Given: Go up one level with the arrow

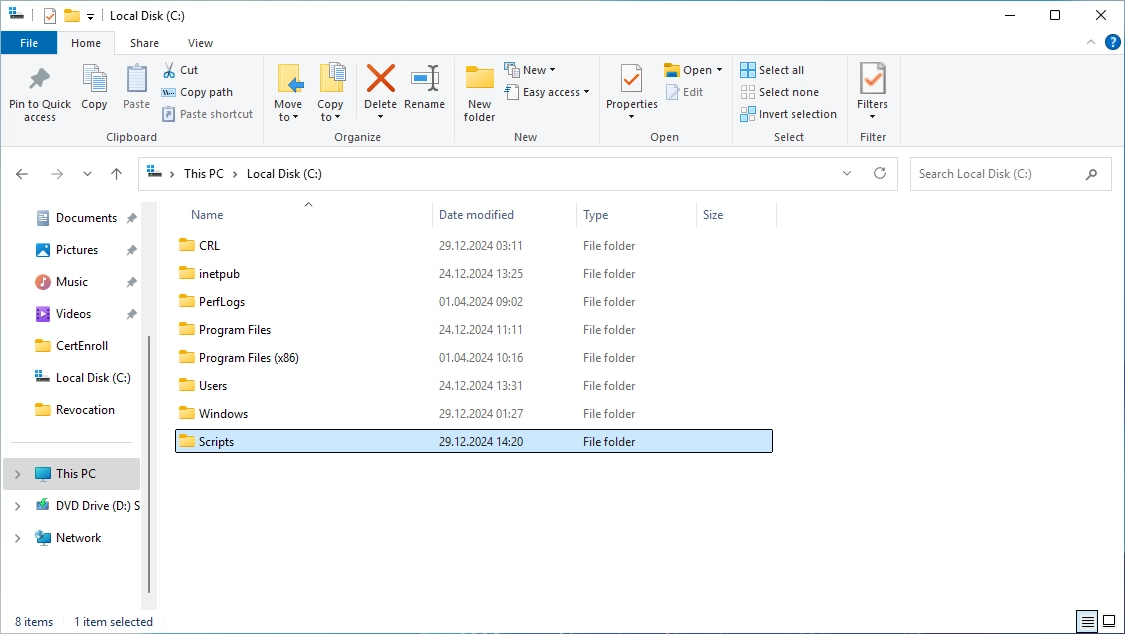Looking at the screenshot, I should tap(116, 174).
